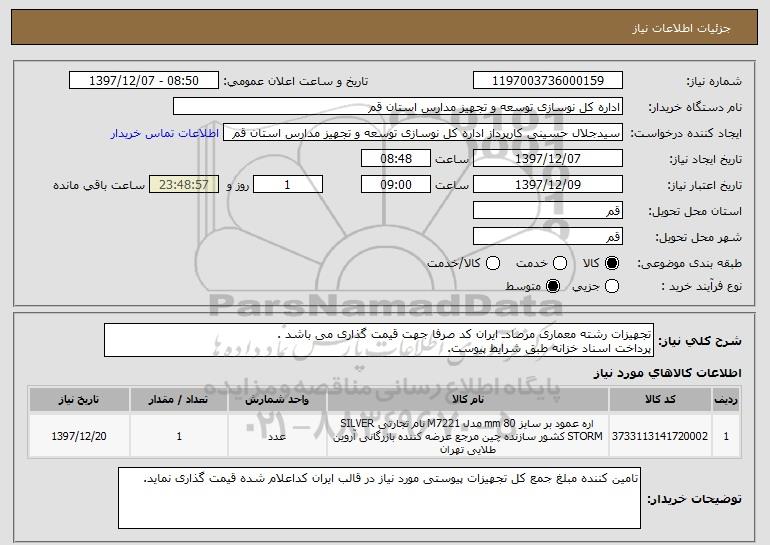Click the countdown timer 23:48:57
Viewport: 770px width, 545px height.
(184, 185)
